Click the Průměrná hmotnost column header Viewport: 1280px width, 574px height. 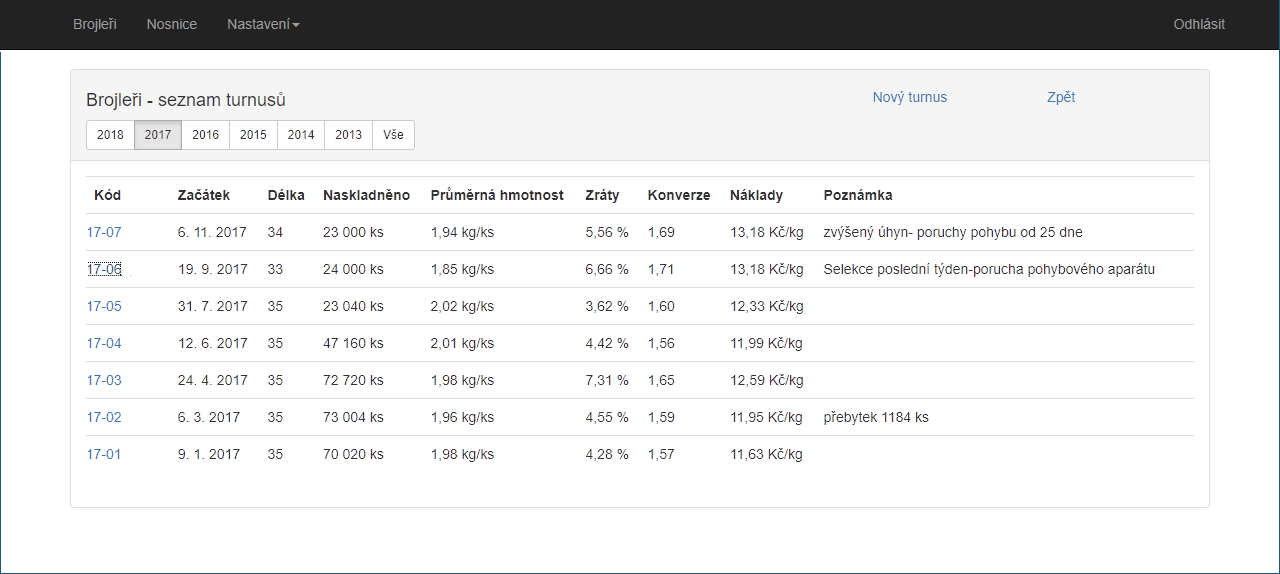pos(497,195)
